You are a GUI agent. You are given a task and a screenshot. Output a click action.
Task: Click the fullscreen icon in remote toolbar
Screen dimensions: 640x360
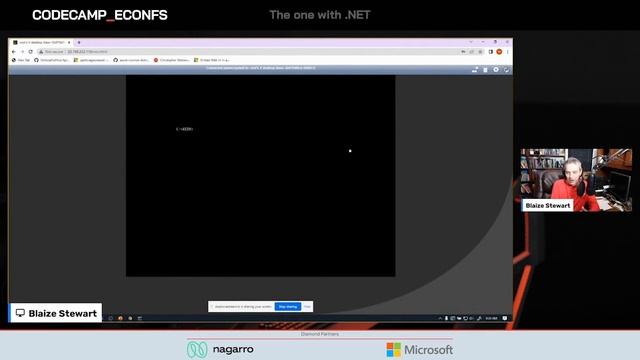point(507,70)
